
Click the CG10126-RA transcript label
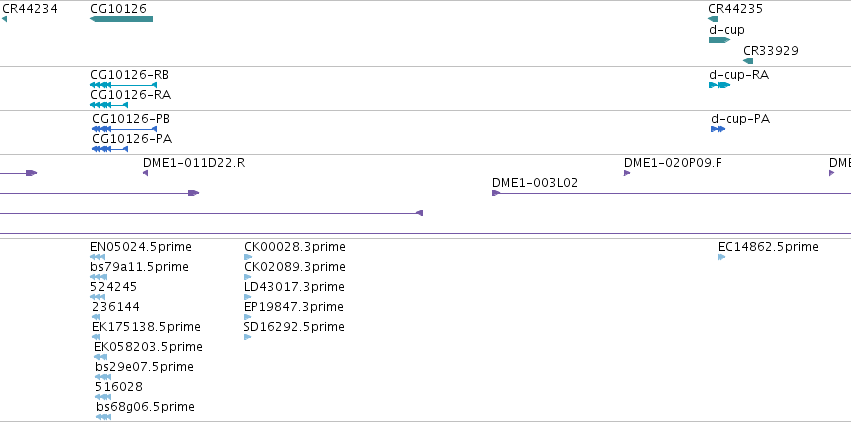131,95
